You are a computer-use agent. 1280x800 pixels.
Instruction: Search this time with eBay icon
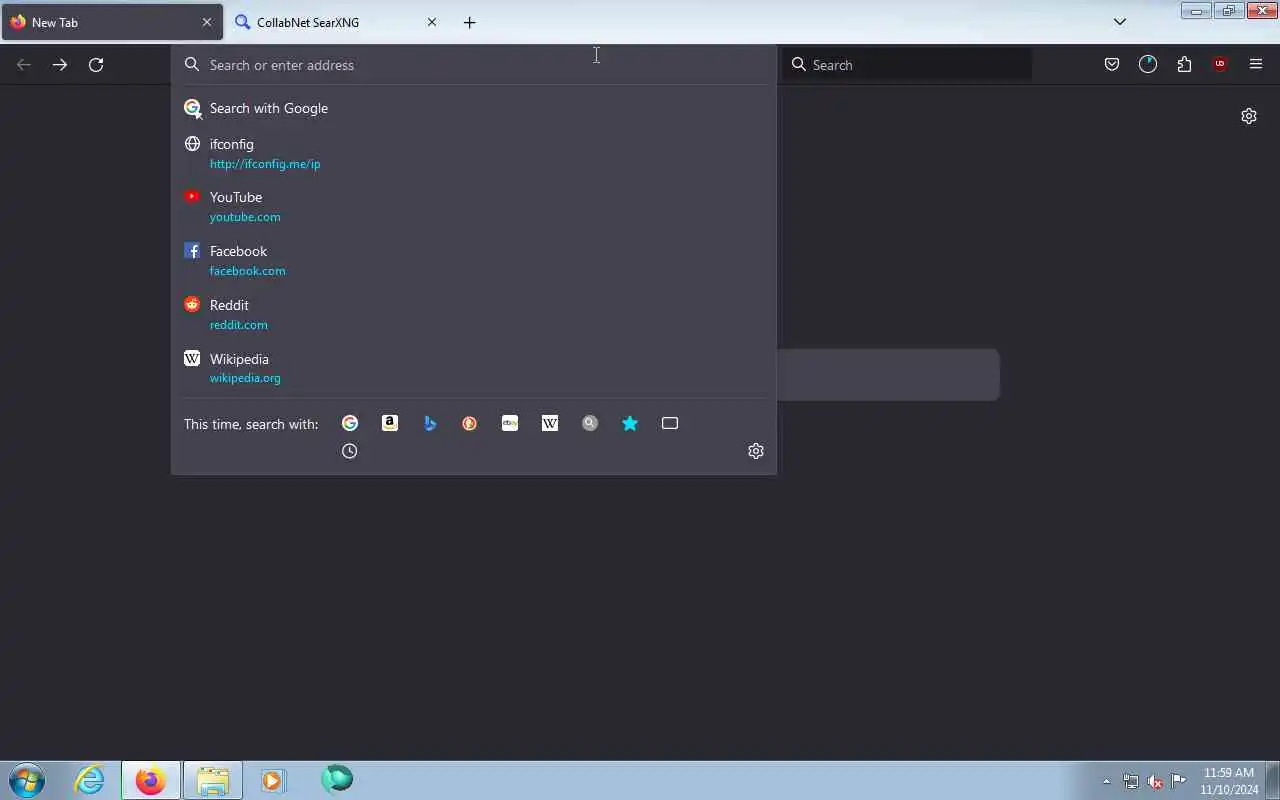[x=510, y=423]
